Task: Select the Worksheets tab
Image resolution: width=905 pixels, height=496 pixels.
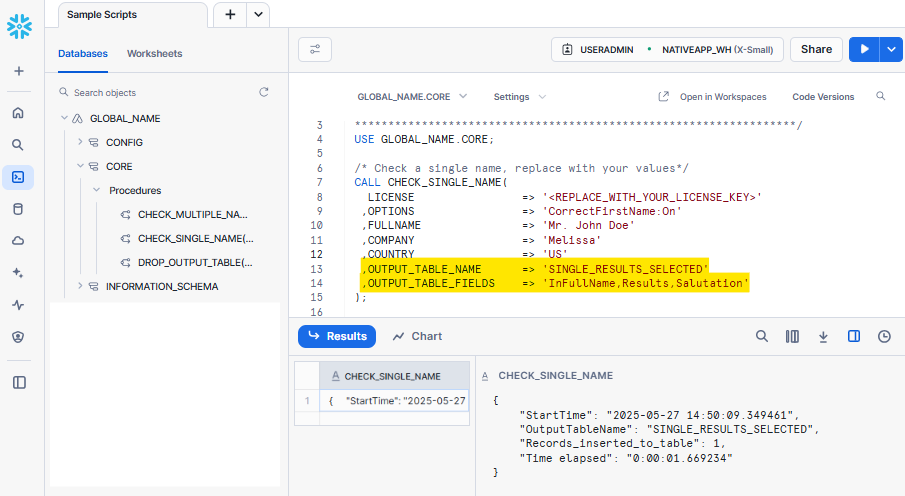Action: point(155,54)
